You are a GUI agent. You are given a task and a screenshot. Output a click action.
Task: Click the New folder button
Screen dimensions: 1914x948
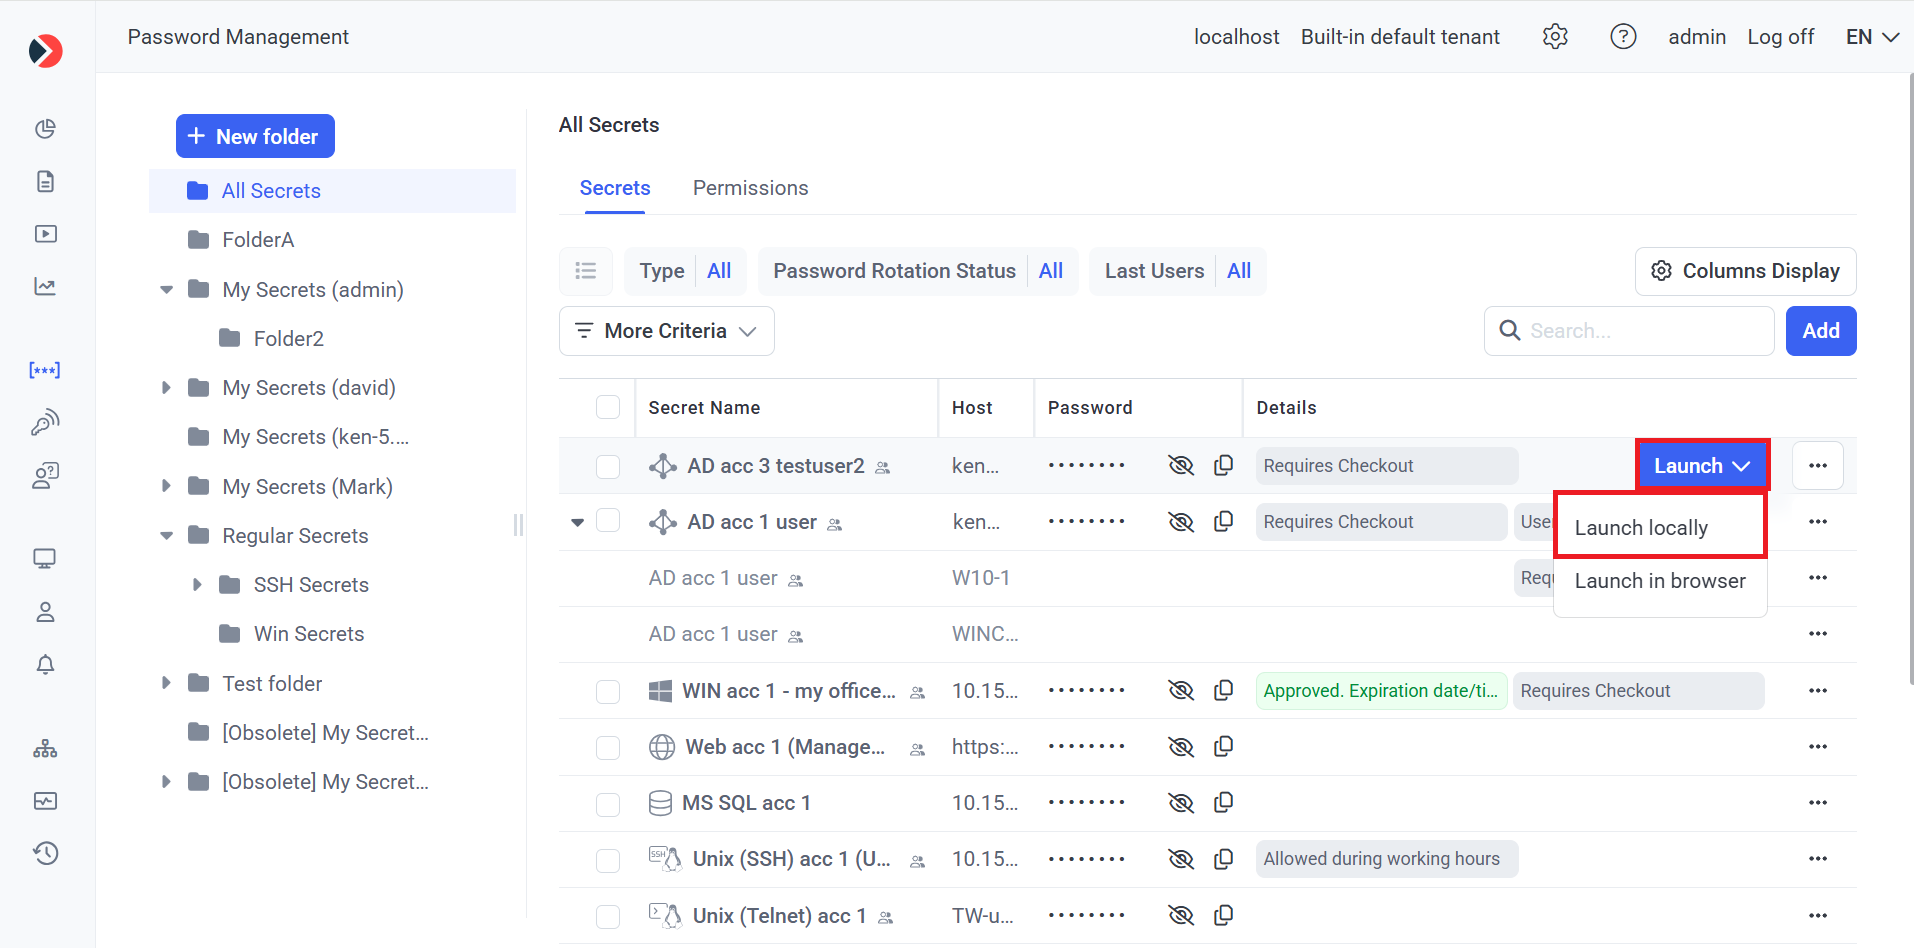[x=255, y=137]
